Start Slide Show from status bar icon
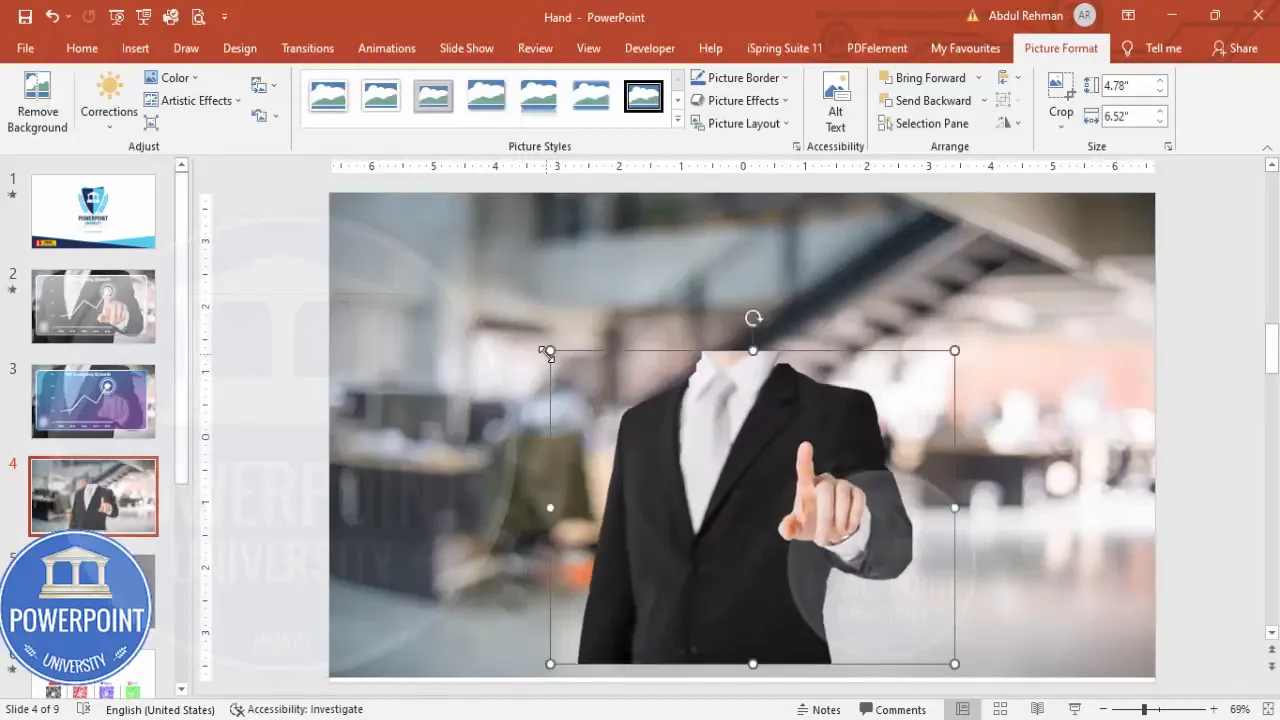 point(1074,709)
